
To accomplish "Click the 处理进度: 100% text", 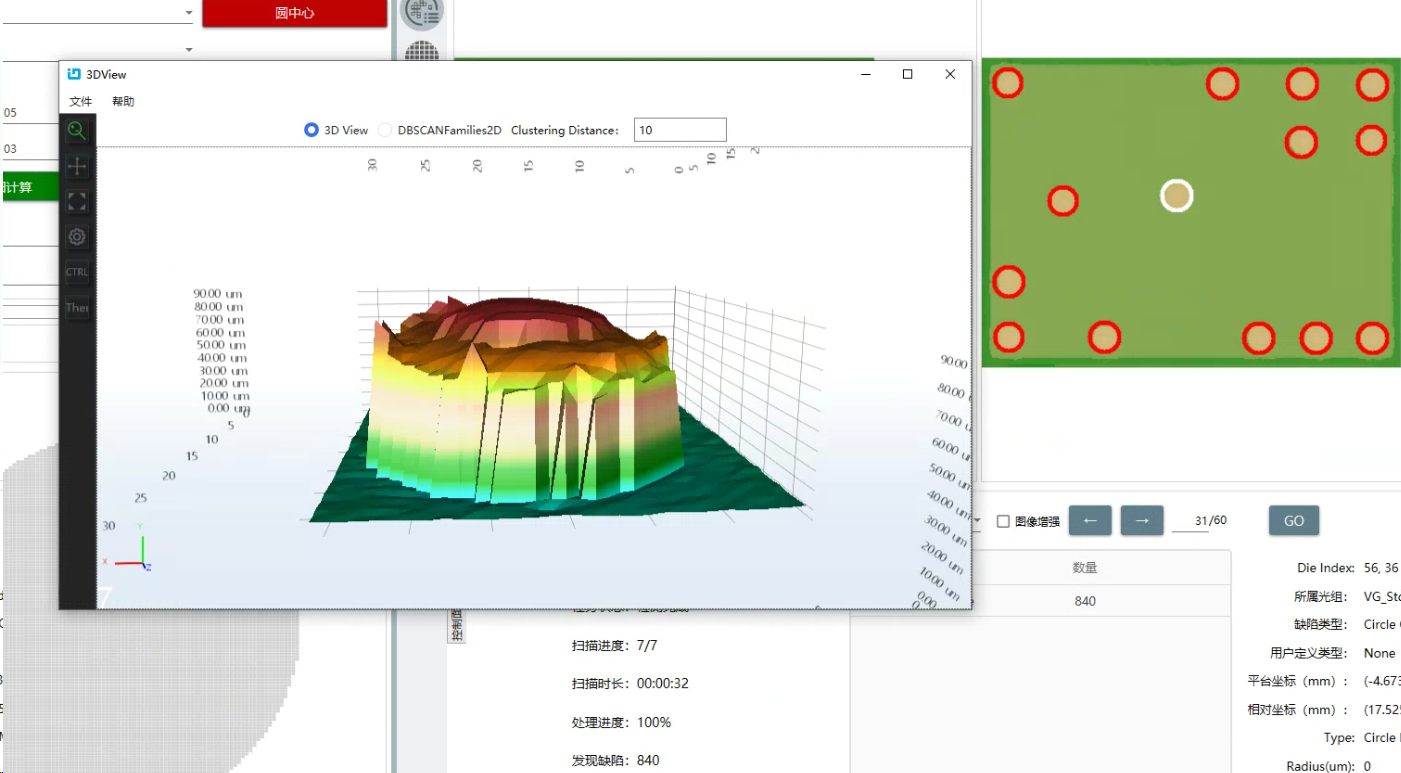I will (622, 722).
